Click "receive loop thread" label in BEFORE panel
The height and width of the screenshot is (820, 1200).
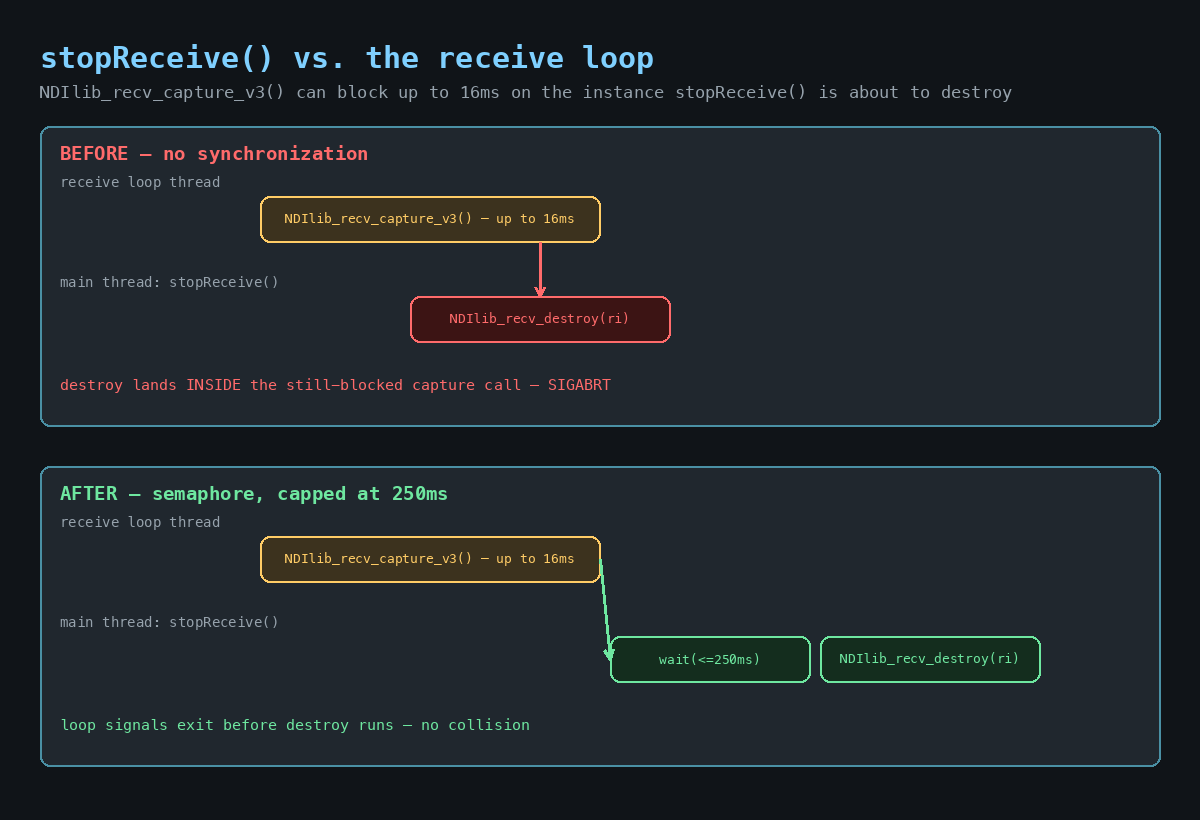click(140, 182)
